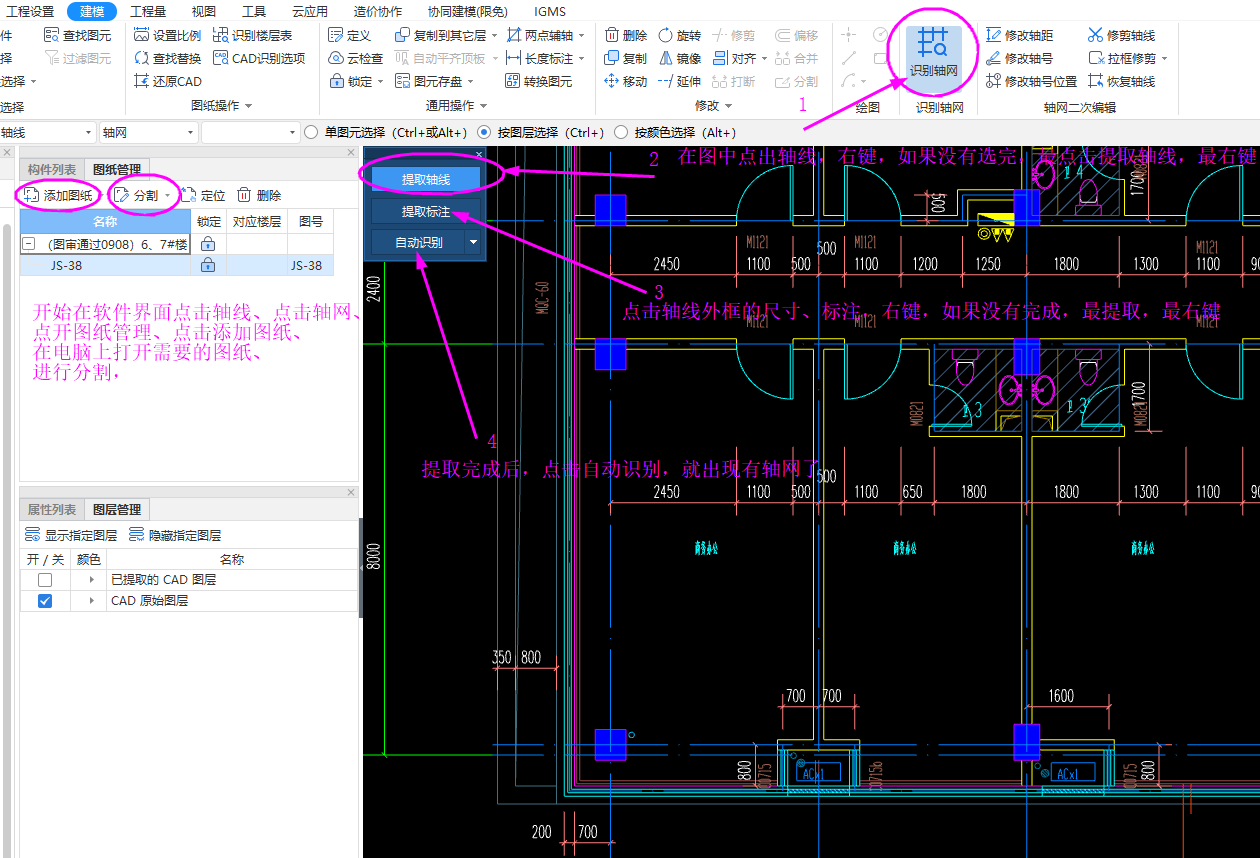Uncheck CAD 原始图层 checkbox
Screen dimensions: 1260x858
[45, 601]
